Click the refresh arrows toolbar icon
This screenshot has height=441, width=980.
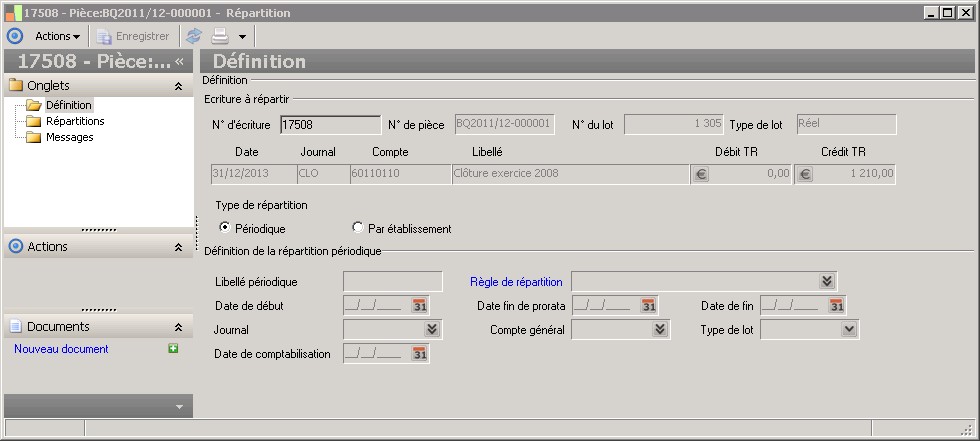coord(194,36)
